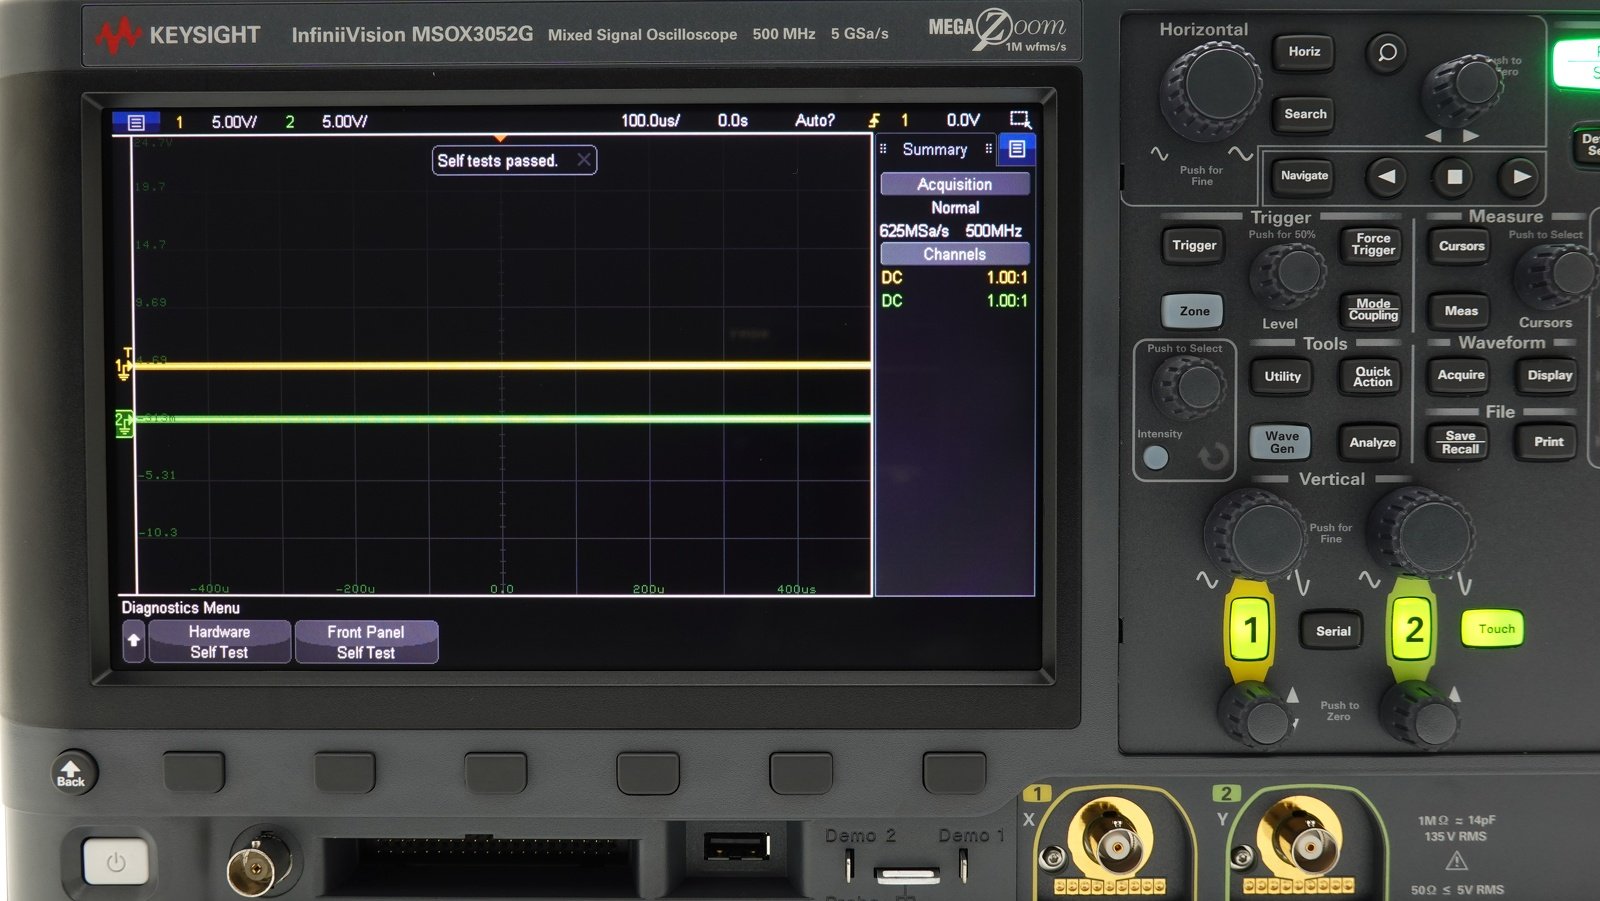1600x901 pixels.
Task: Push the Trigger Level knob
Action: (x=1289, y=275)
